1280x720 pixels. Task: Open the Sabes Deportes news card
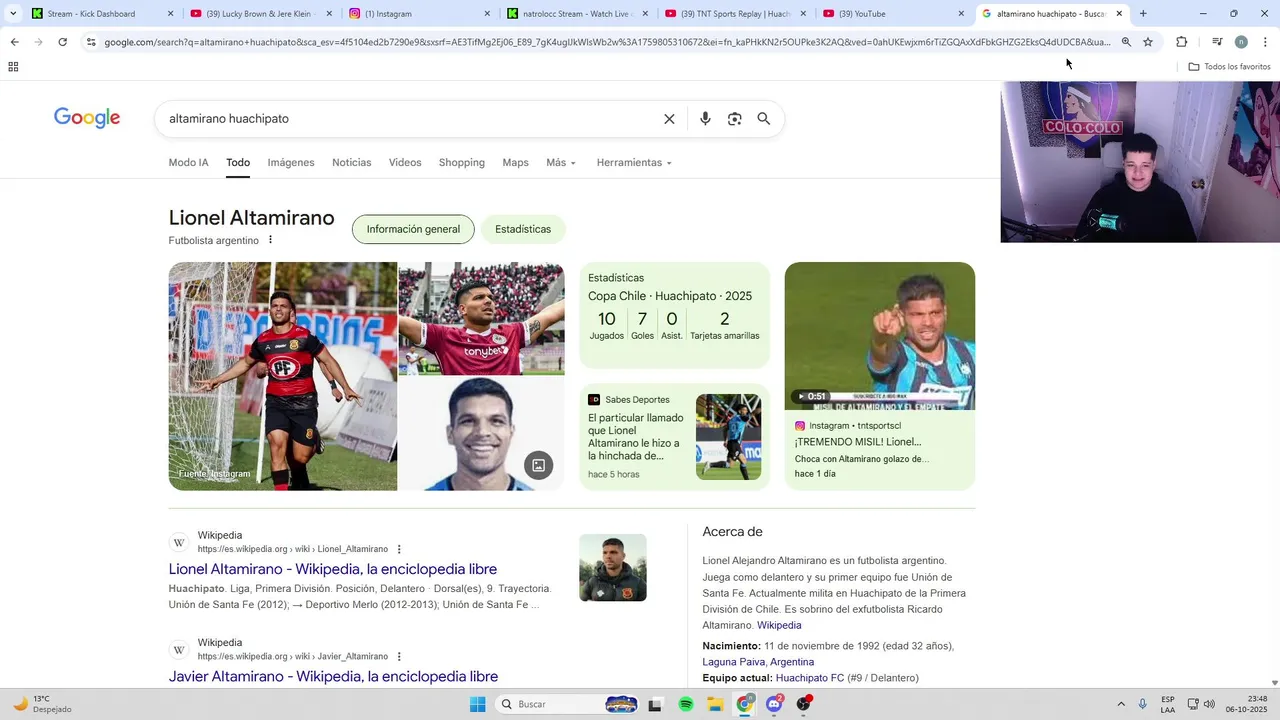coord(675,437)
